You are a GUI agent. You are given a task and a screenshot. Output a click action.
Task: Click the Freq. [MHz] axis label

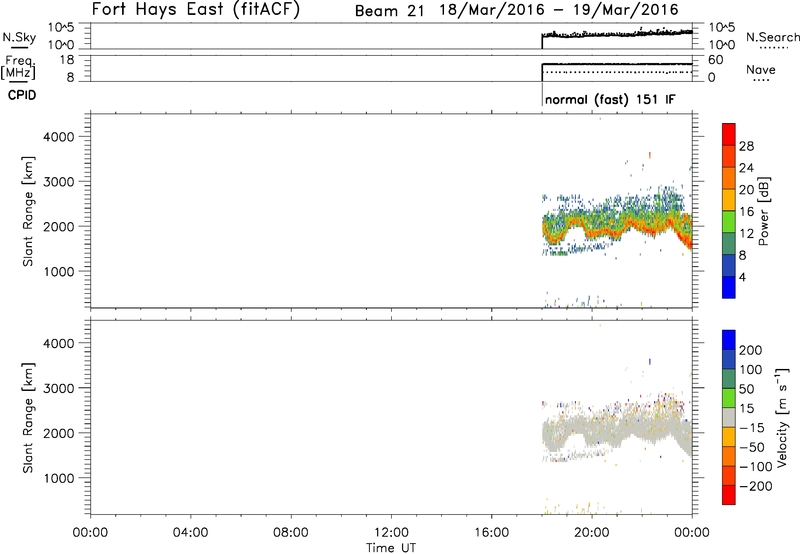coord(19,68)
